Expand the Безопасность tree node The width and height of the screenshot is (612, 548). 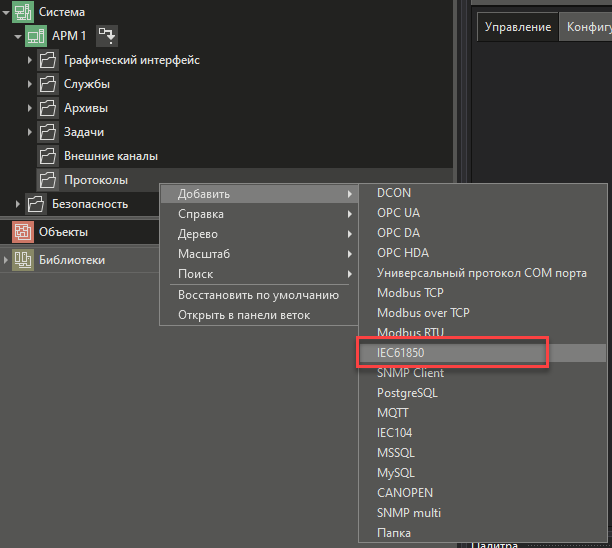point(18,204)
